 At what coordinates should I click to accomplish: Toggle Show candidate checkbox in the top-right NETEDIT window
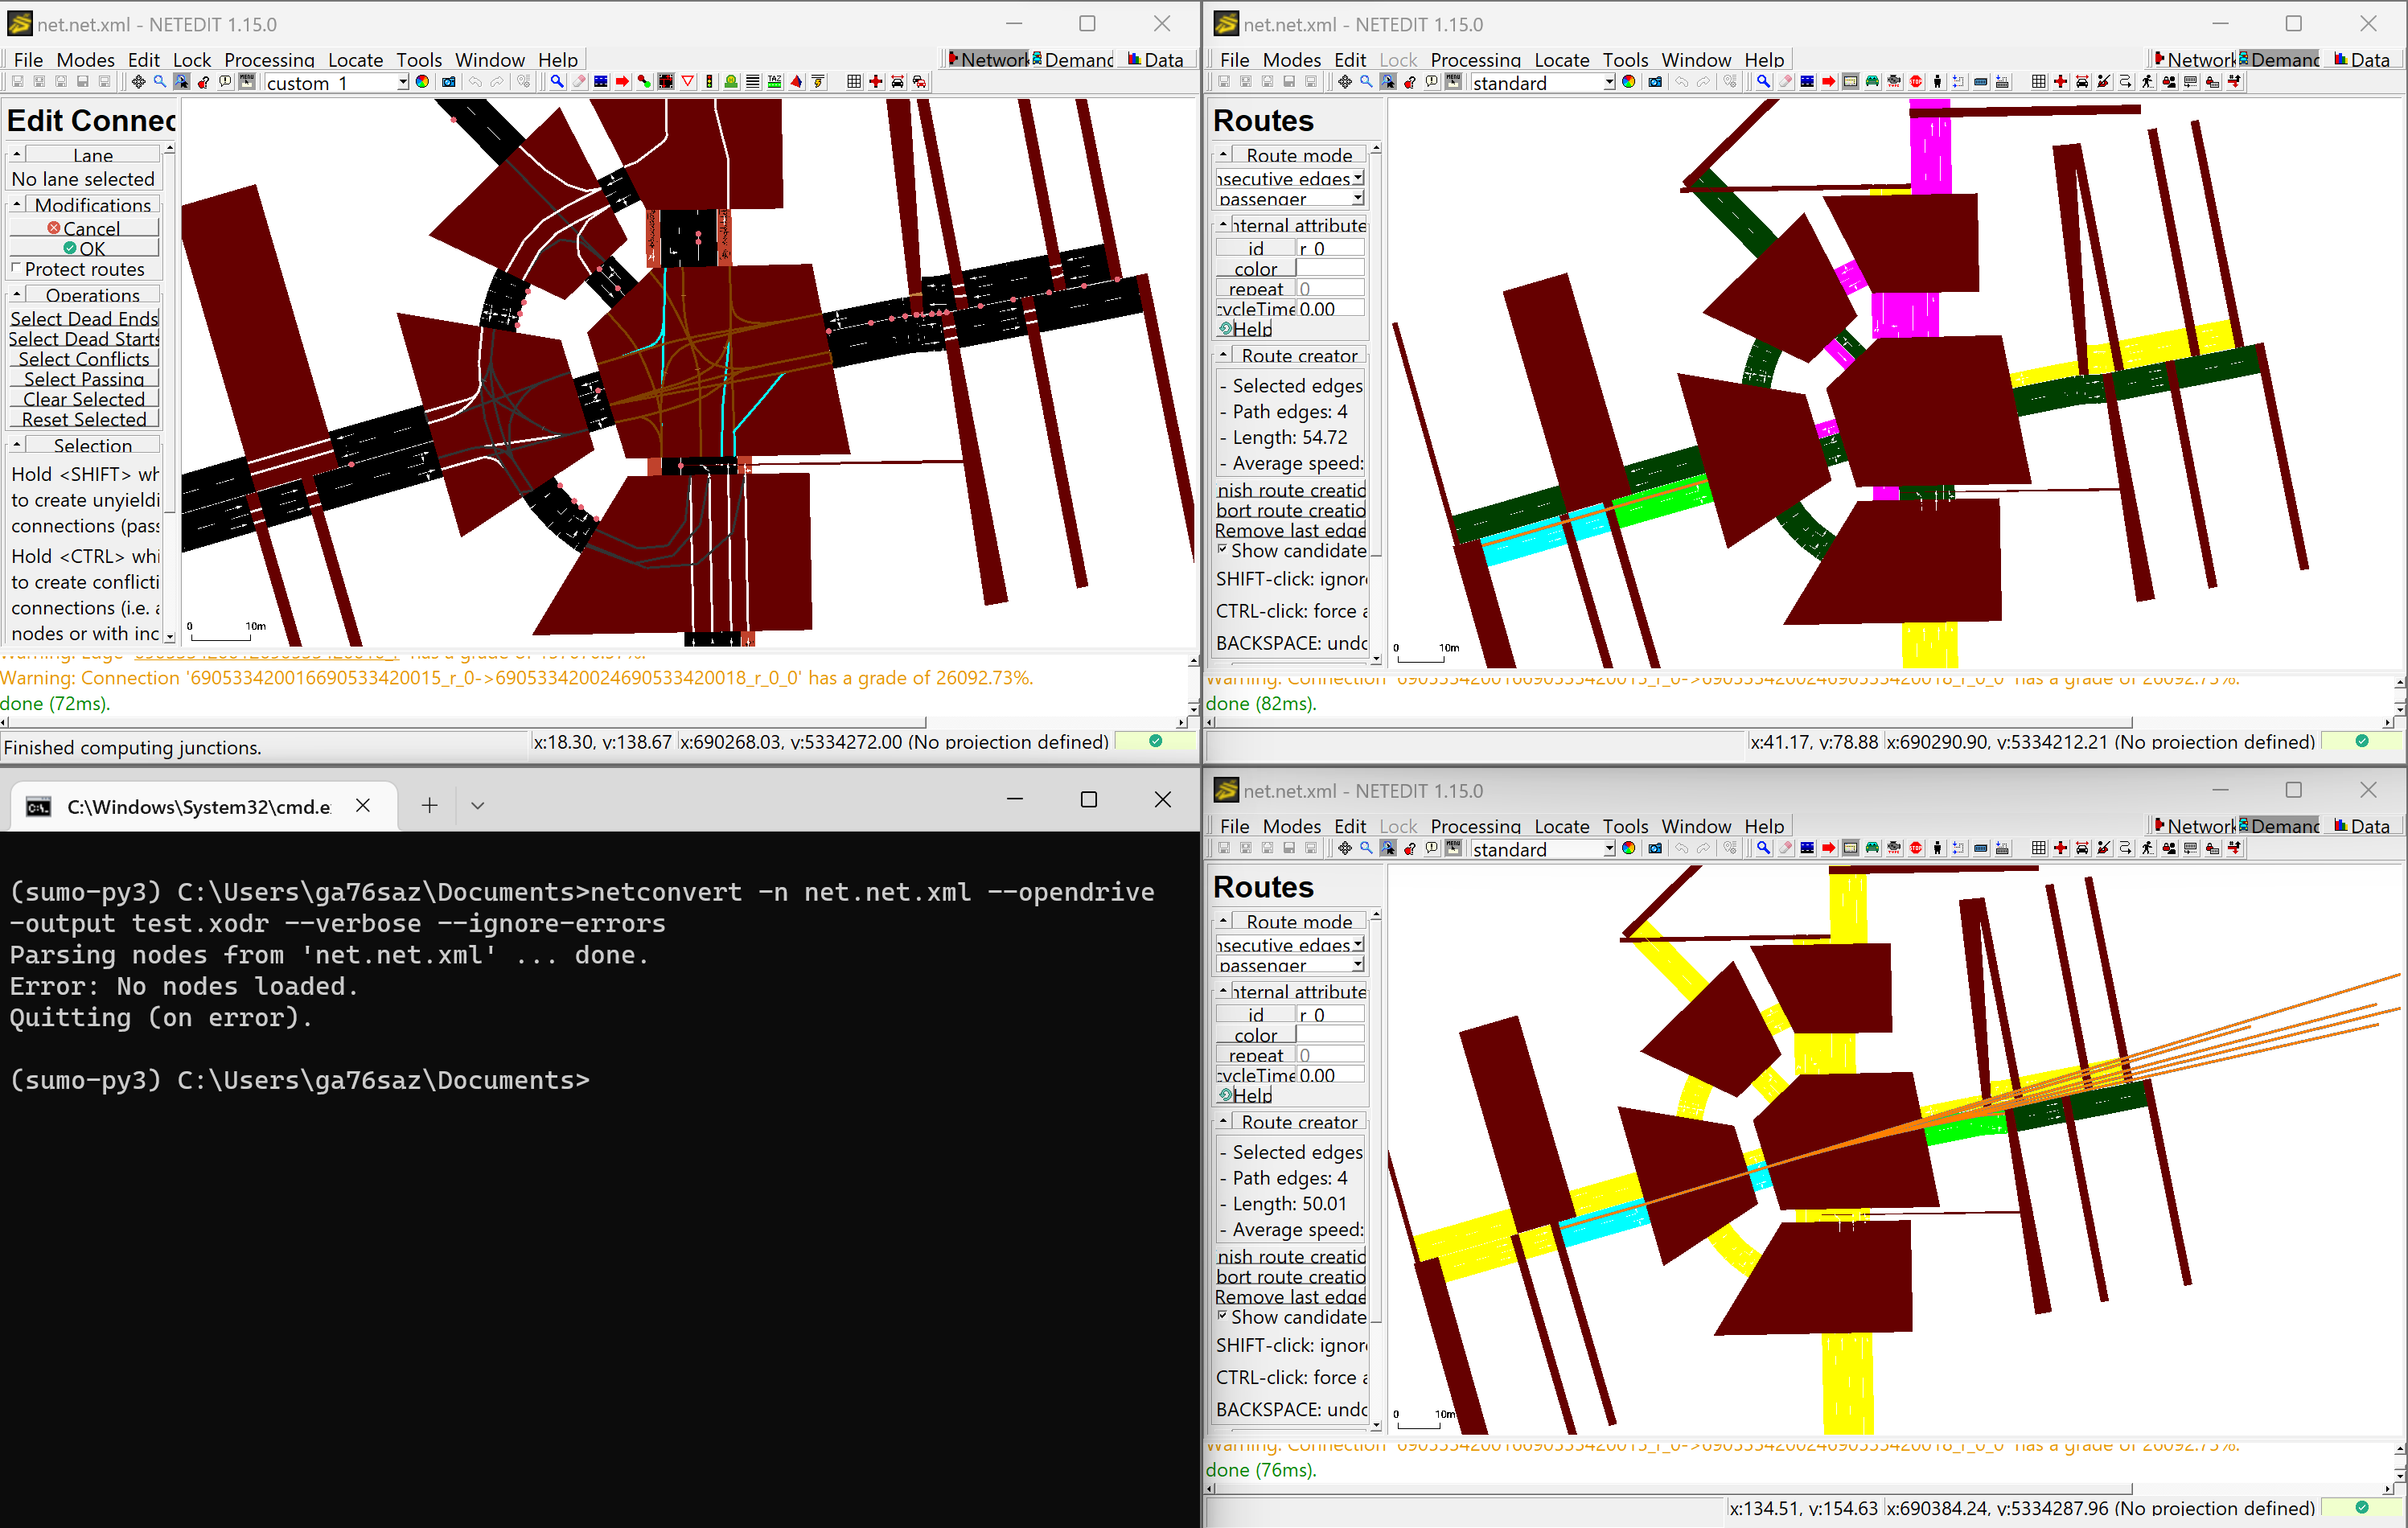pos(1222,549)
